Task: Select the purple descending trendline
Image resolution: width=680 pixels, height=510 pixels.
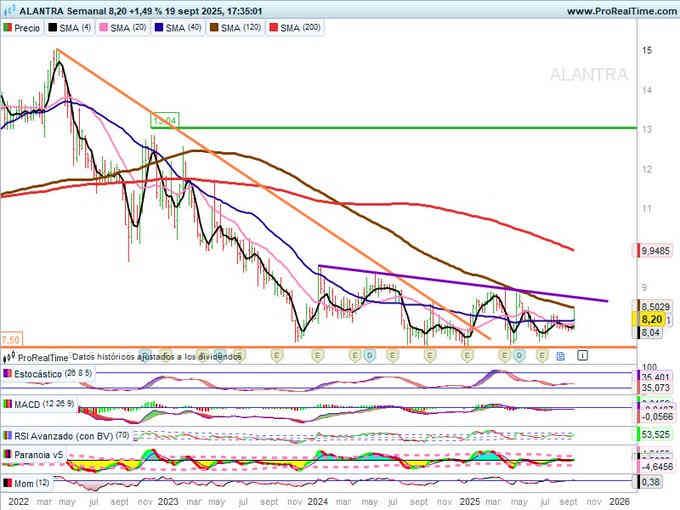Action: [463, 283]
